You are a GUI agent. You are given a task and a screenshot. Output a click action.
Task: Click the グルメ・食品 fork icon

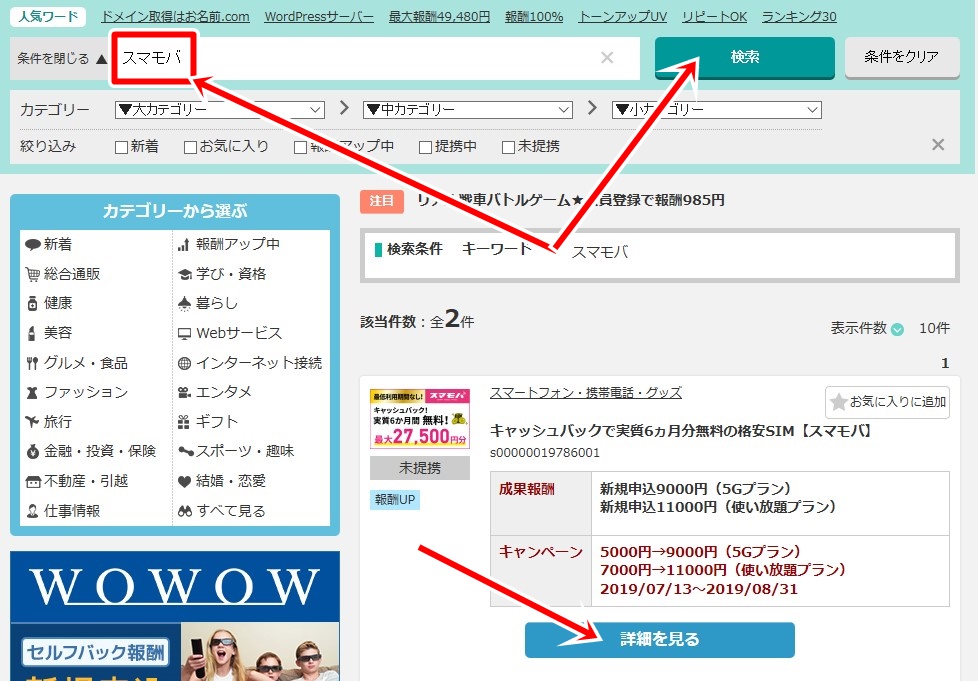coord(32,363)
